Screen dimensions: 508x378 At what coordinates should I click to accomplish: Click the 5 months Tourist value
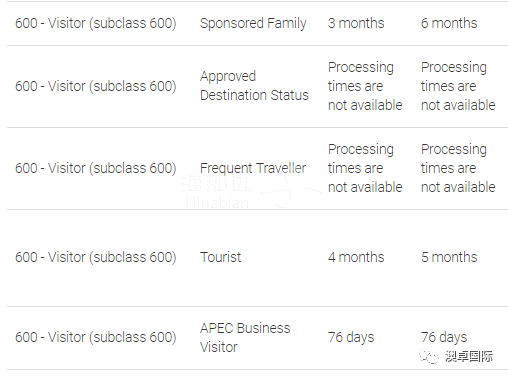click(x=449, y=257)
